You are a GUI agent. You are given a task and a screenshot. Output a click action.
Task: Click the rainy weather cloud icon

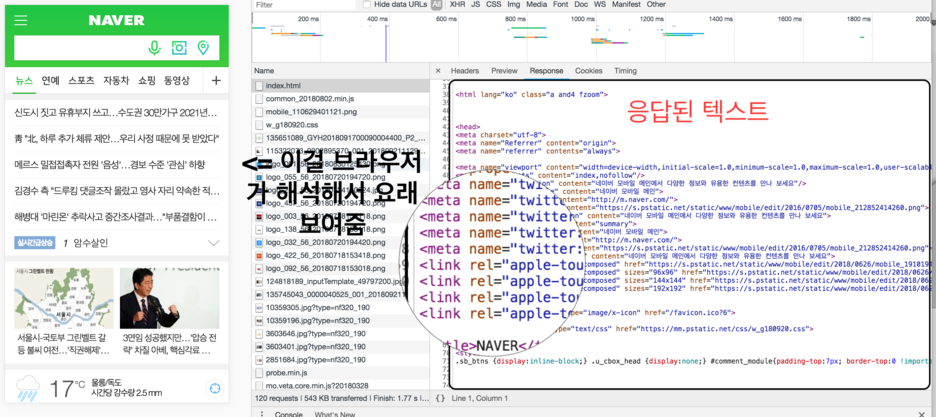tap(28, 388)
